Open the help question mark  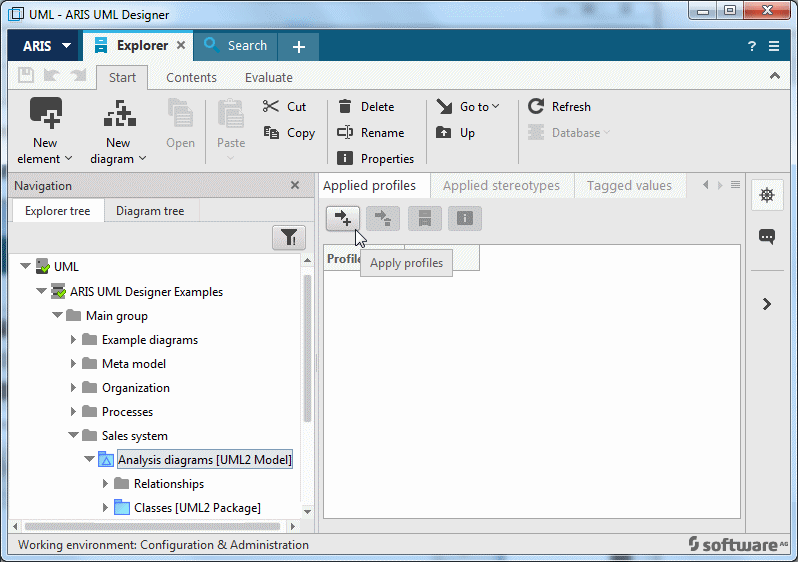(752, 46)
